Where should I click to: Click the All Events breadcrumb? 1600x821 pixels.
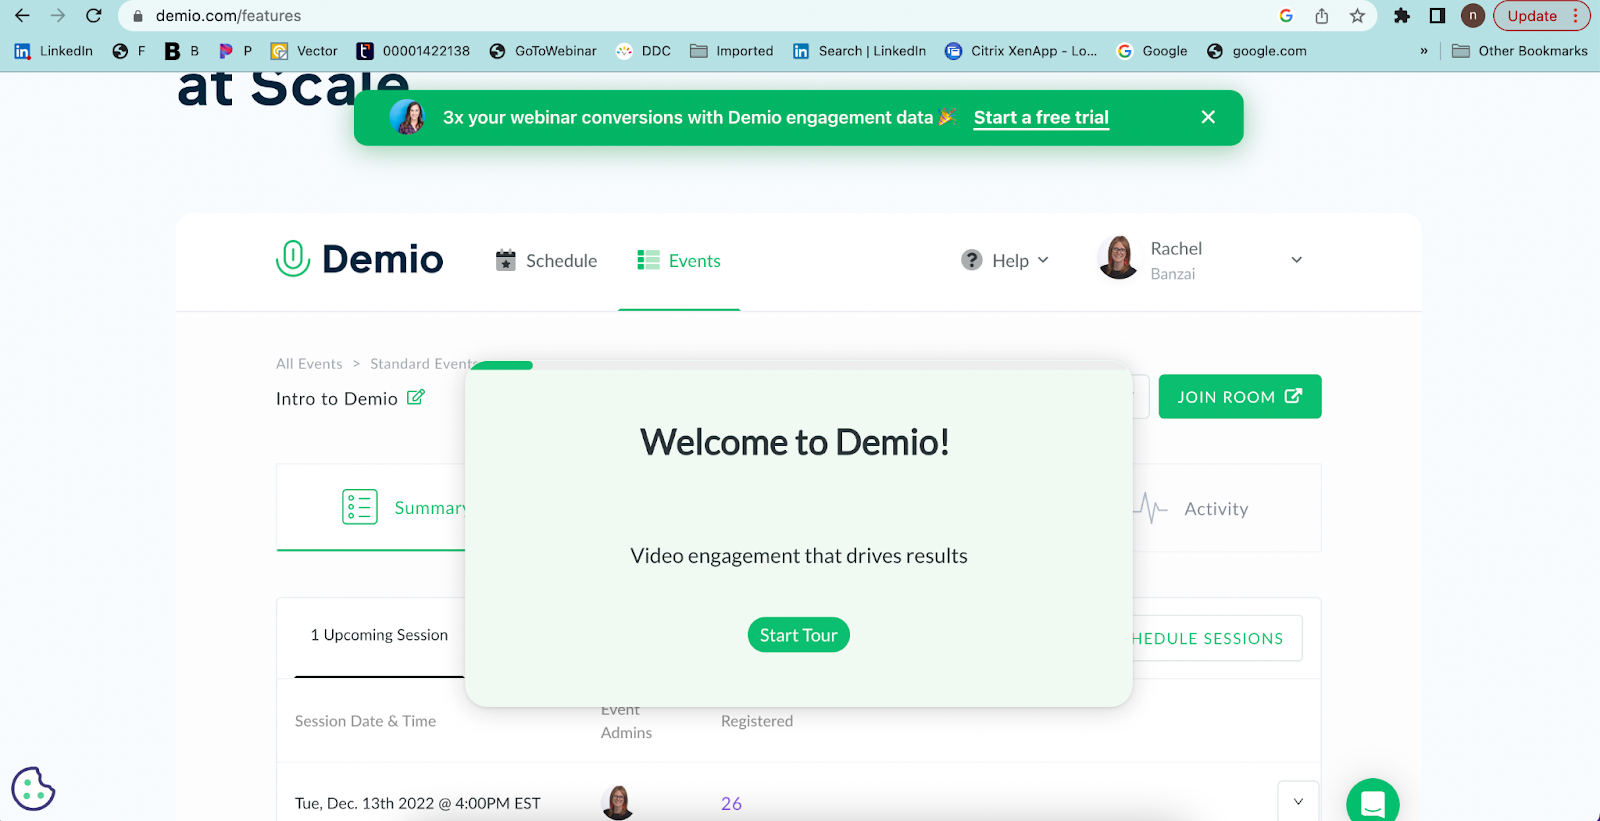pyautogui.click(x=309, y=364)
